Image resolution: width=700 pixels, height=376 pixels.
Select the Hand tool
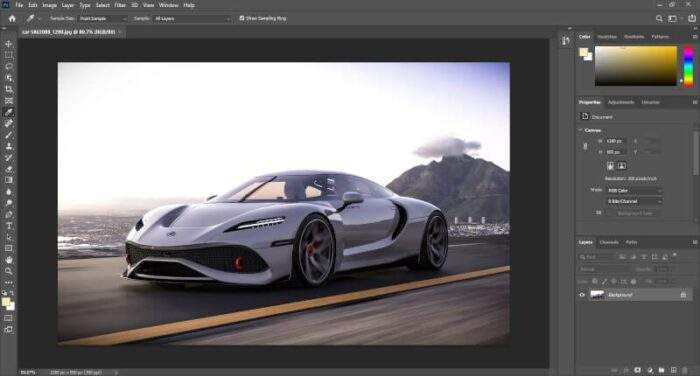(x=8, y=259)
